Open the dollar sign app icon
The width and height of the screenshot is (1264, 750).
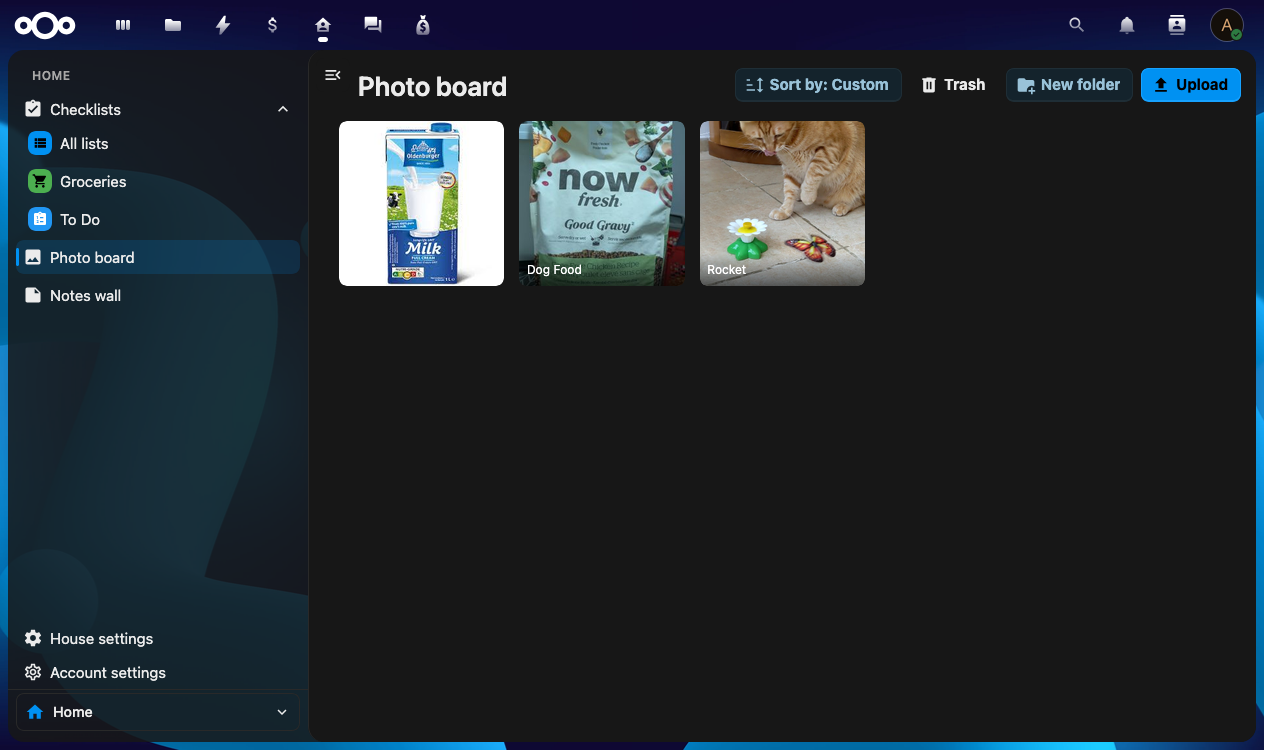coord(273,25)
